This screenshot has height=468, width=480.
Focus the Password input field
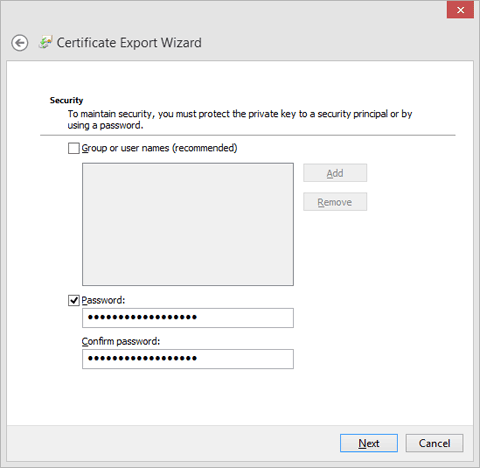[188, 318]
